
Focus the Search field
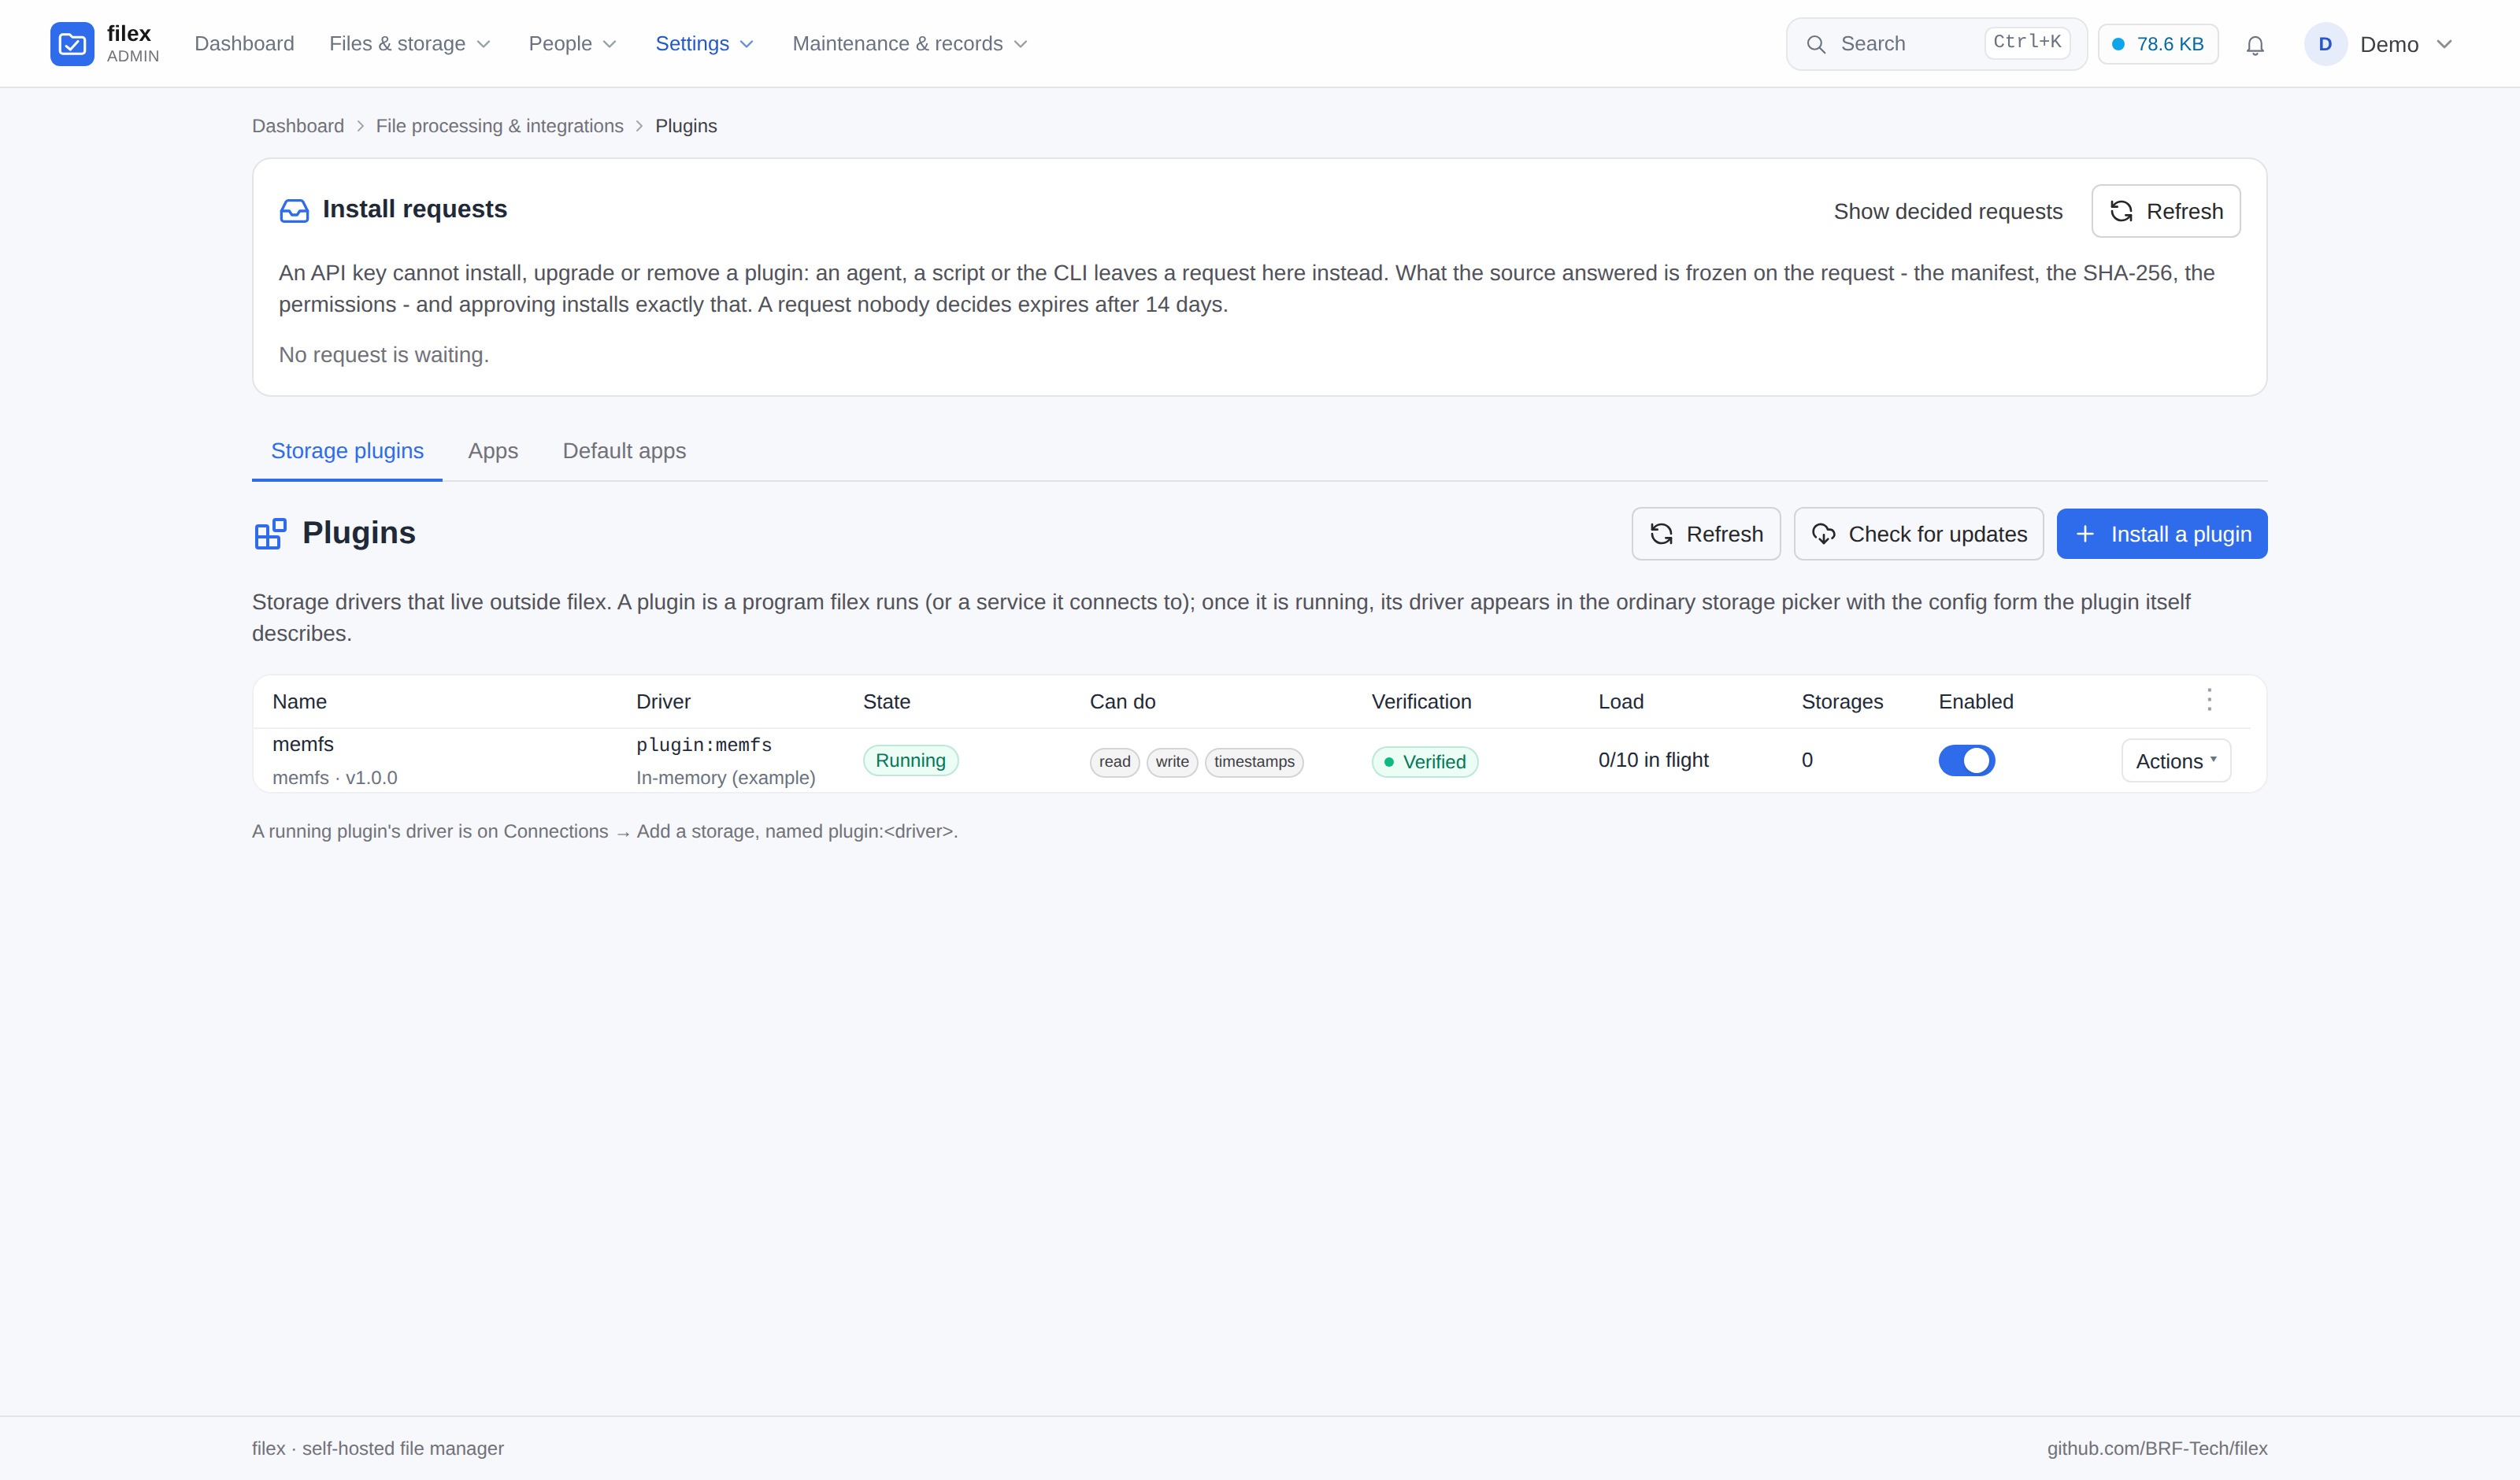tap(1936, 44)
